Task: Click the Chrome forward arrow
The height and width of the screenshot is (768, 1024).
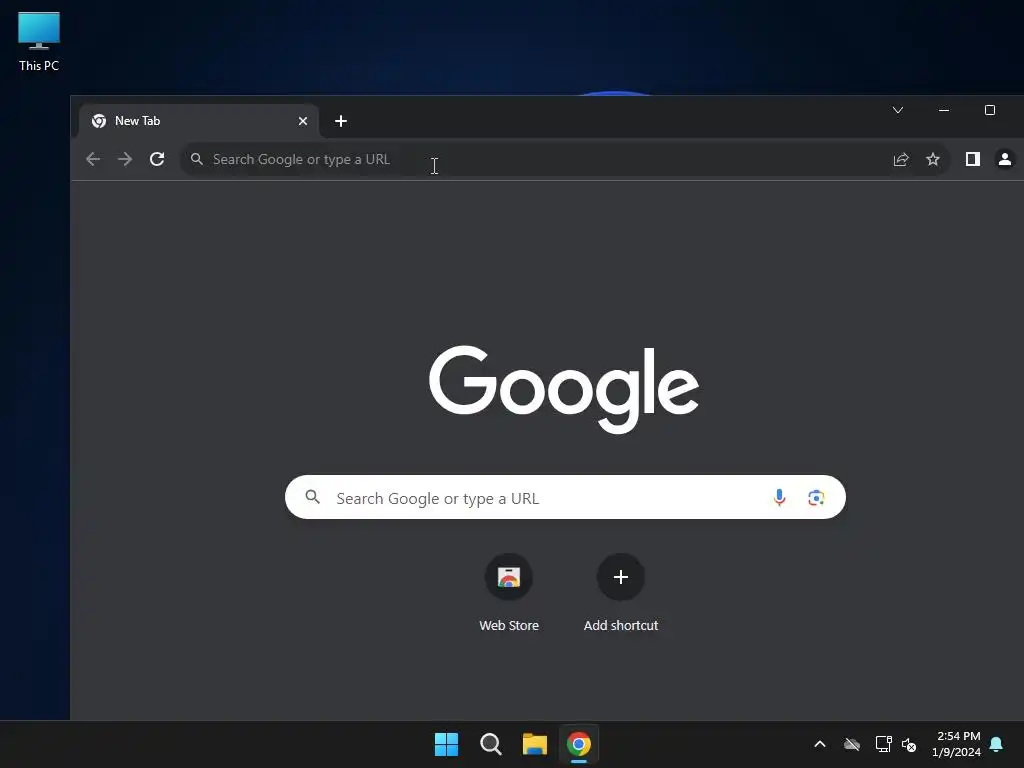Action: (x=125, y=159)
